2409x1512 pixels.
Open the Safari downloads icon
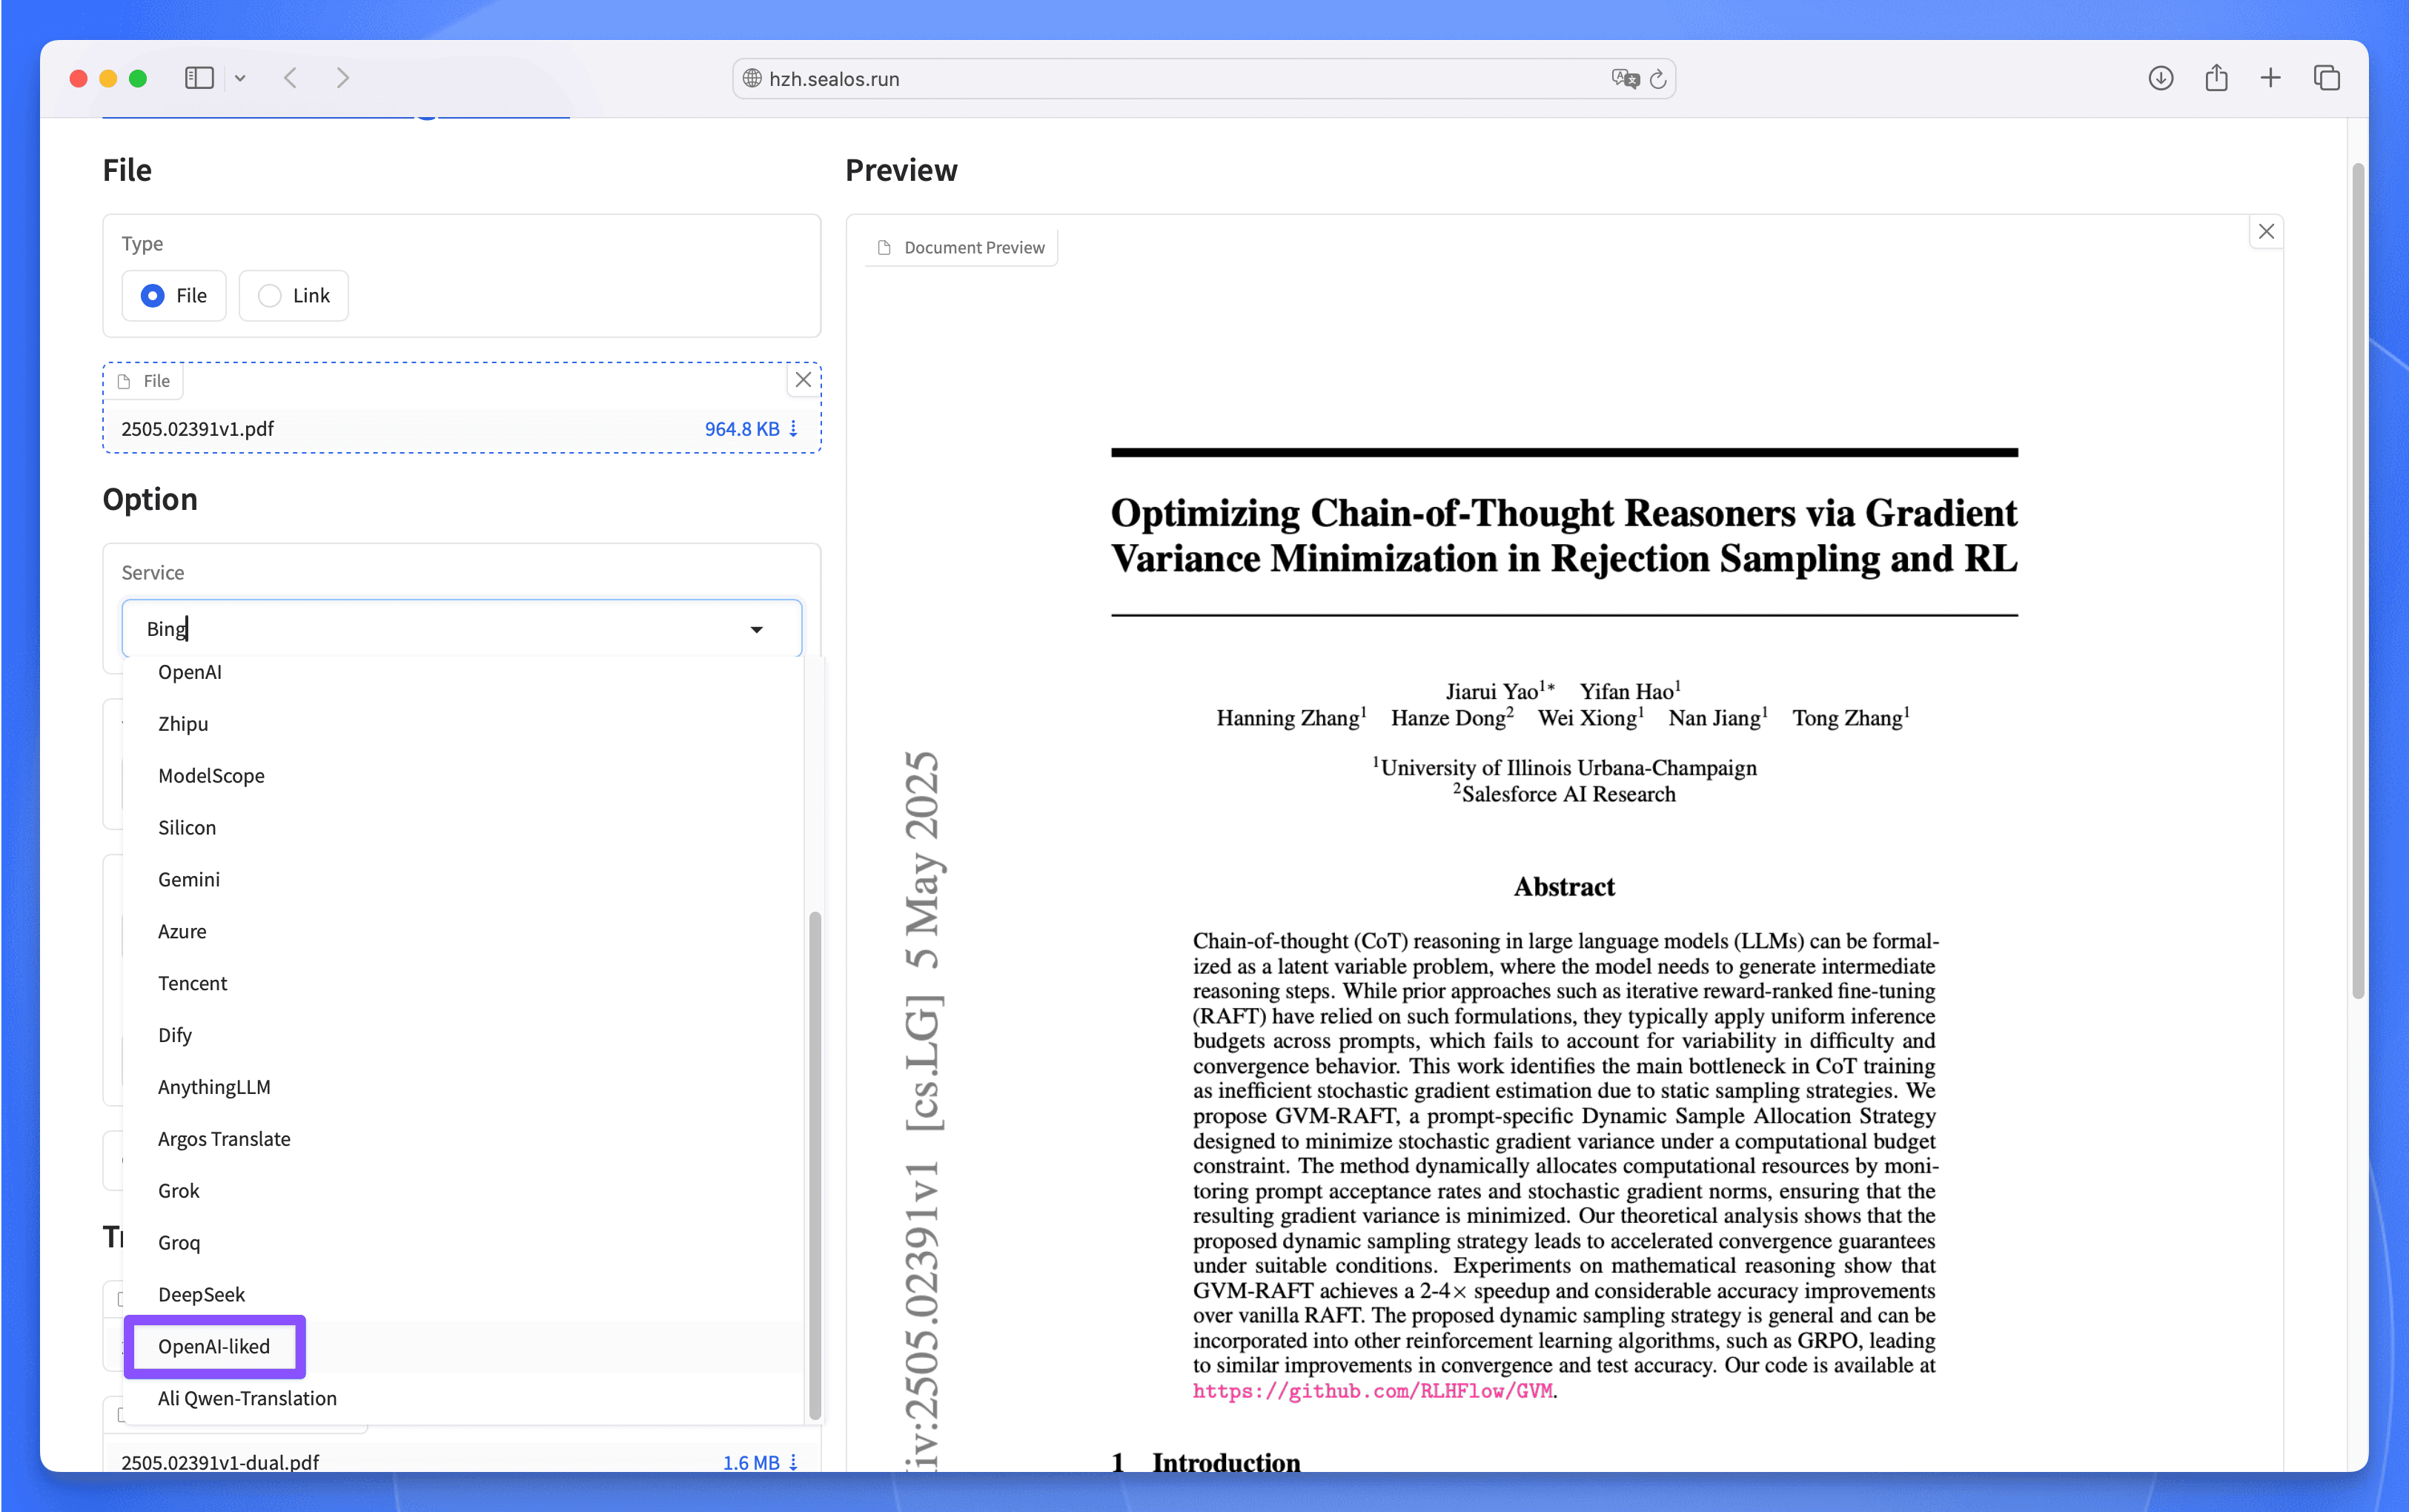[2160, 78]
